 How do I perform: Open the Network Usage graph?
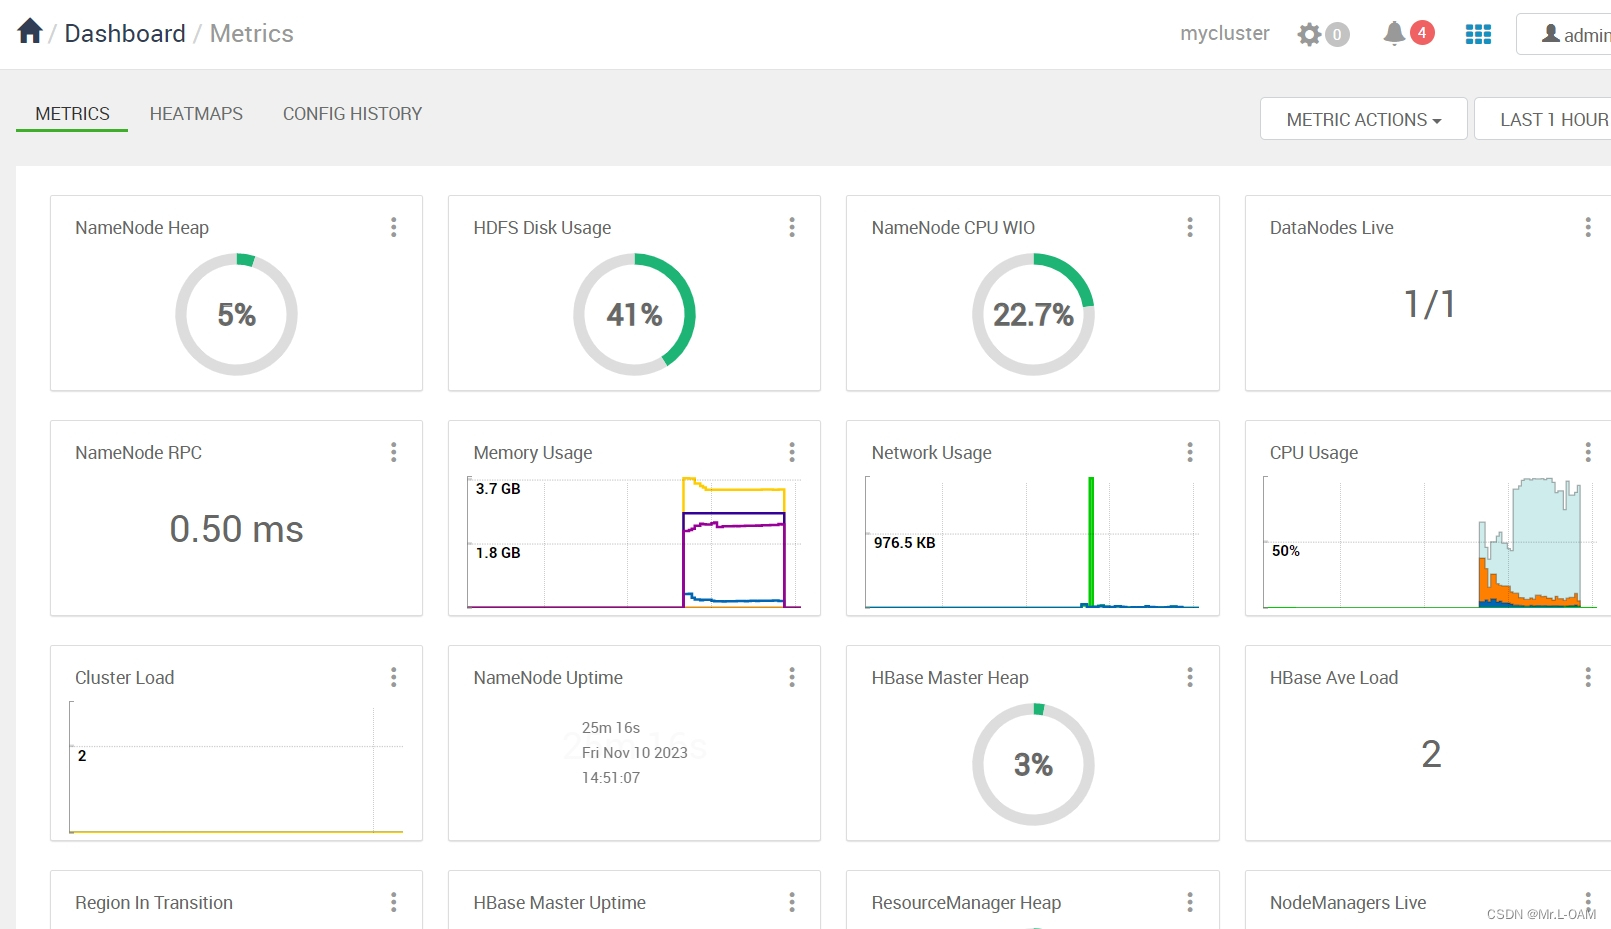1032,542
